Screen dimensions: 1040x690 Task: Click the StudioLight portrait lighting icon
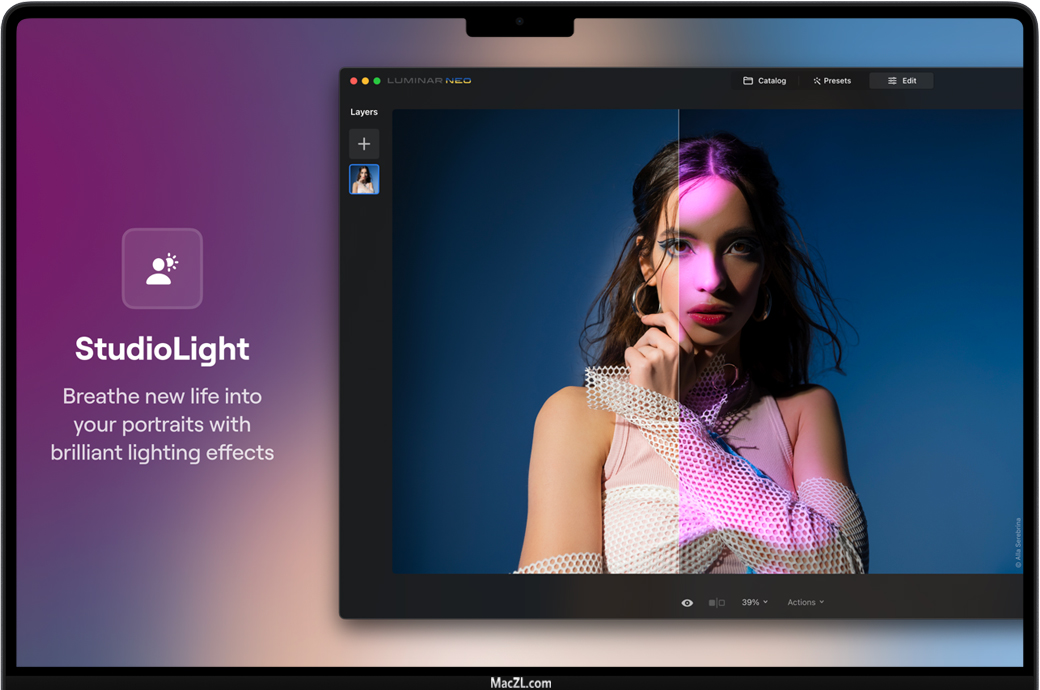coord(162,268)
